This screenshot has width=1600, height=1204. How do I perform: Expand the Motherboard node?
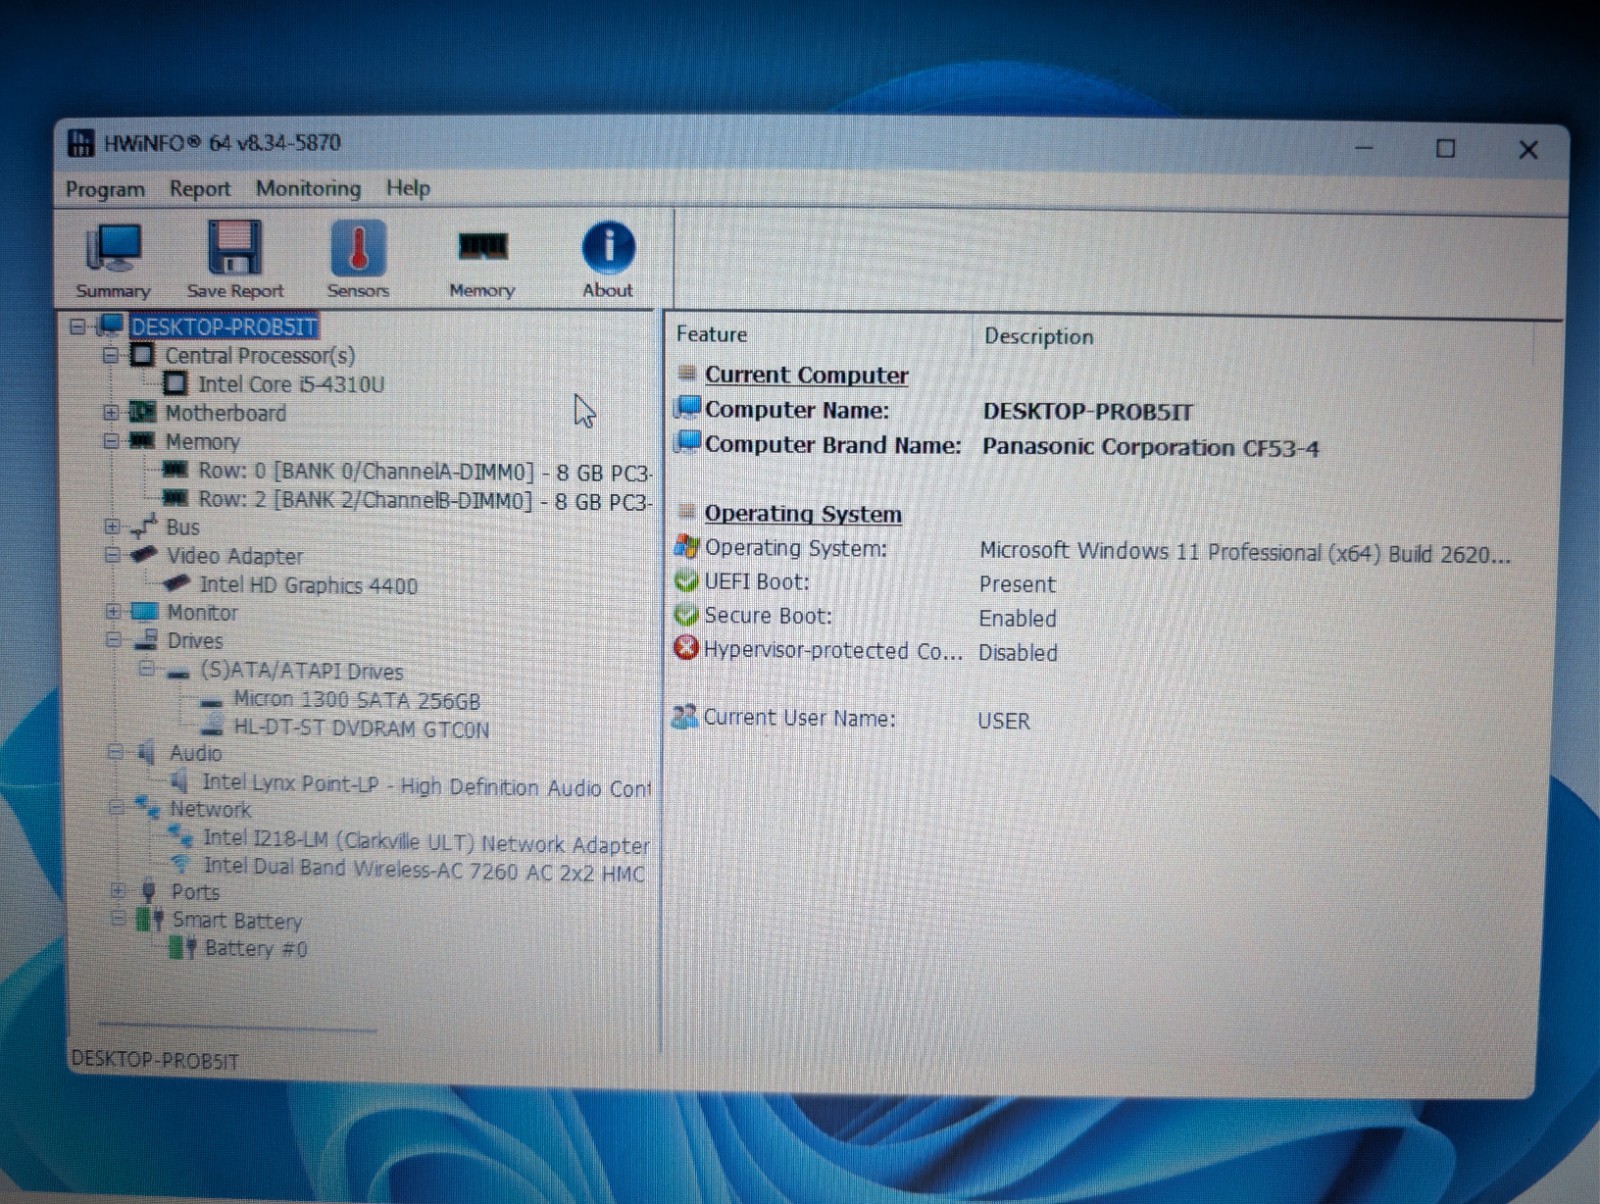[111, 412]
